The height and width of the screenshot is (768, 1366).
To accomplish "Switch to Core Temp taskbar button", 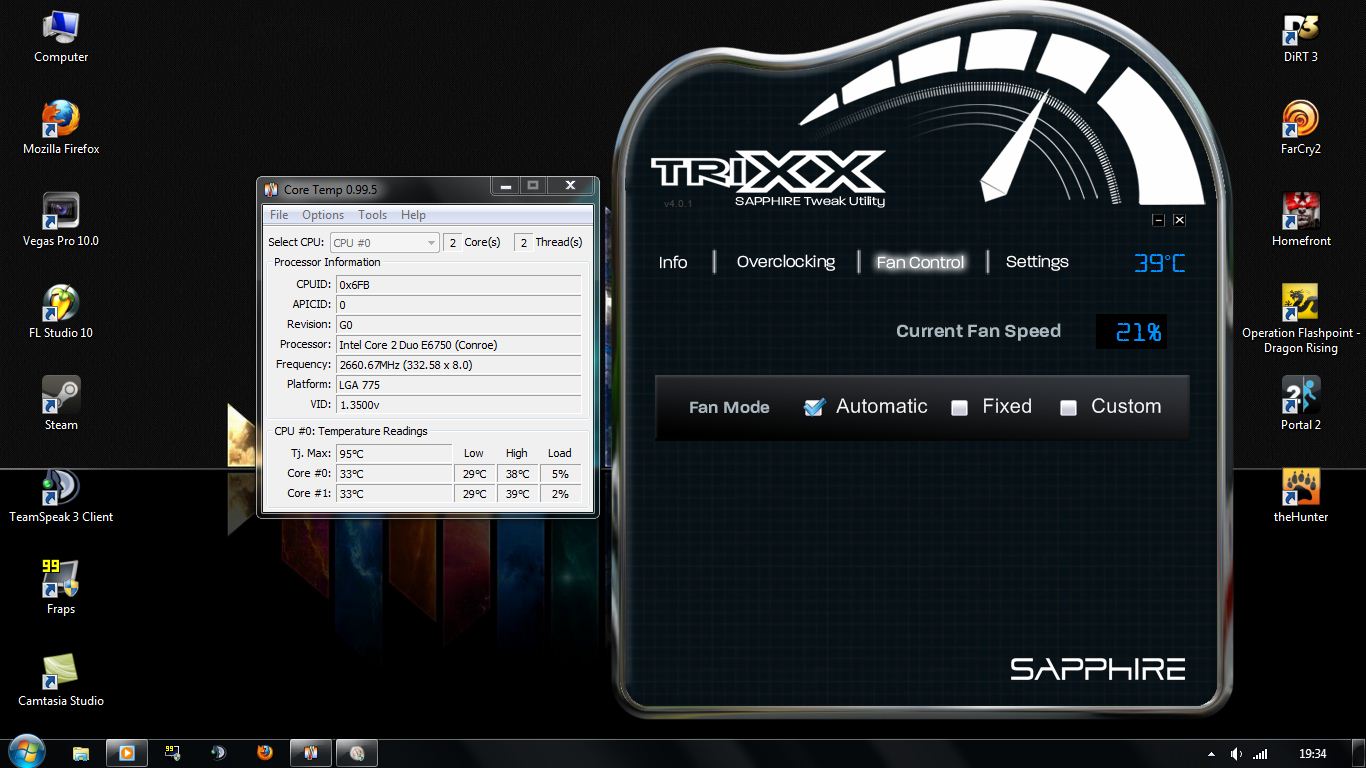I will (310, 753).
